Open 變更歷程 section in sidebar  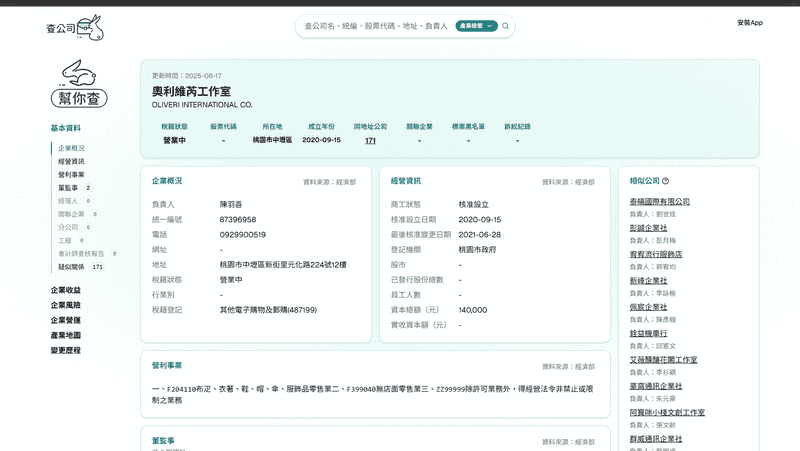65,350
